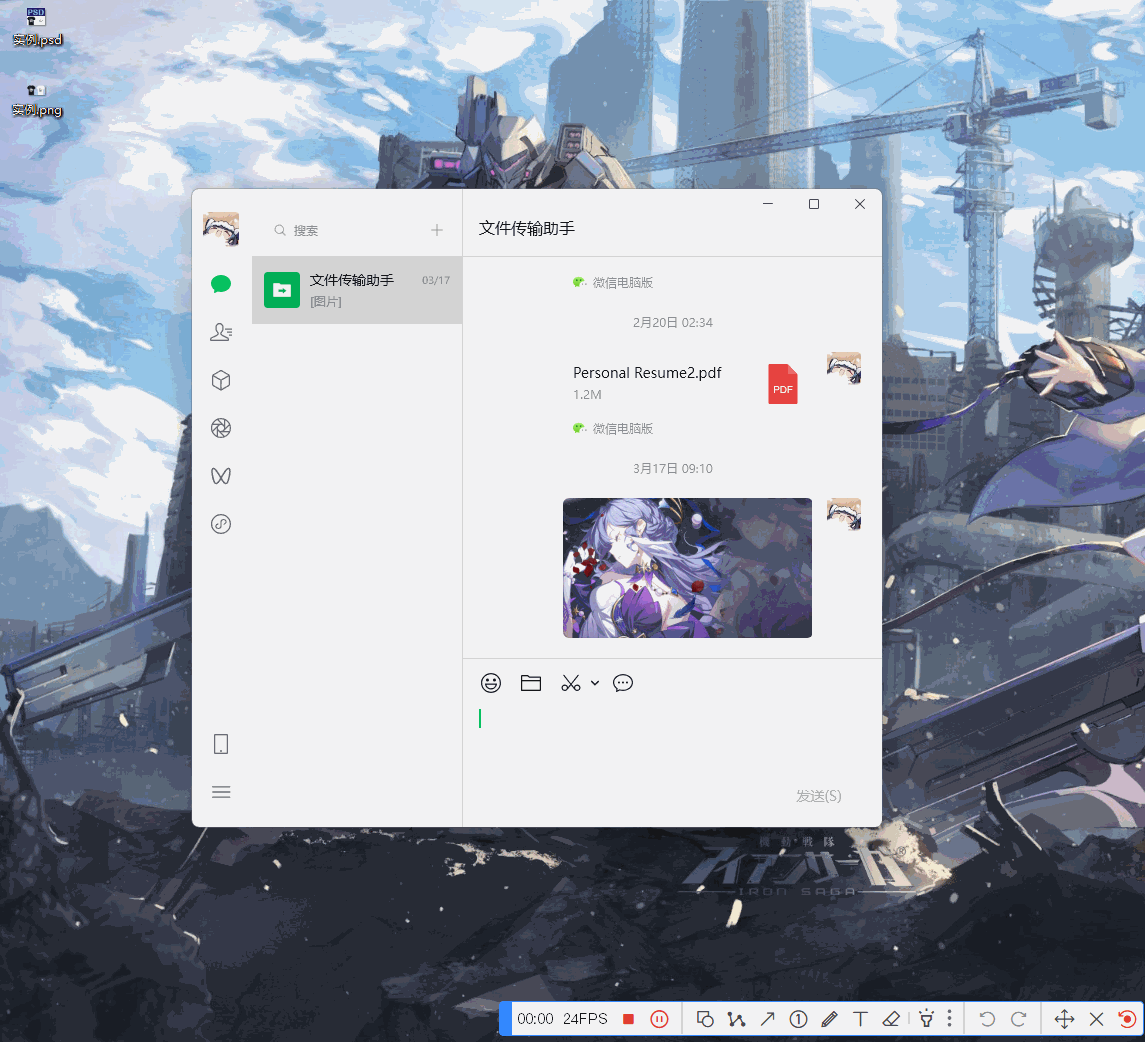The width and height of the screenshot is (1145, 1042).
Task: Select the polyline tool in recorder toolbar
Action: 736,1019
